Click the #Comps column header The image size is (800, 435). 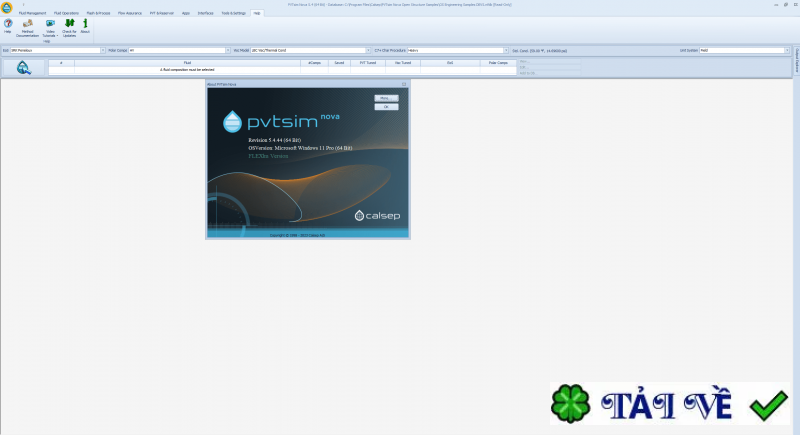314,63
